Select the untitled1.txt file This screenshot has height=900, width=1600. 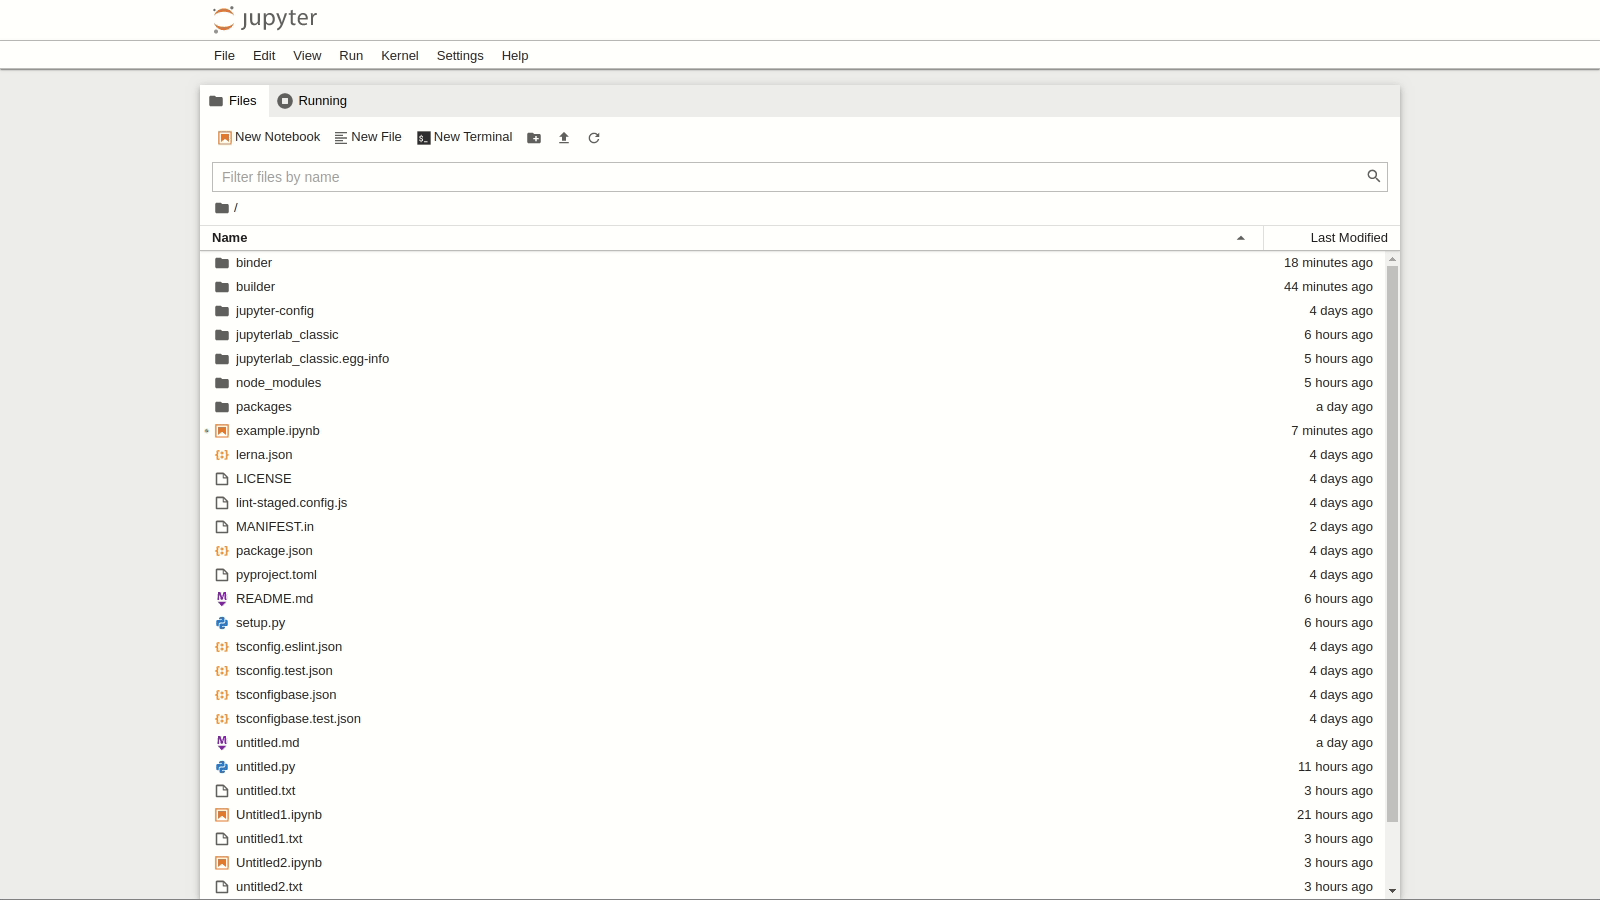point(794,839)
